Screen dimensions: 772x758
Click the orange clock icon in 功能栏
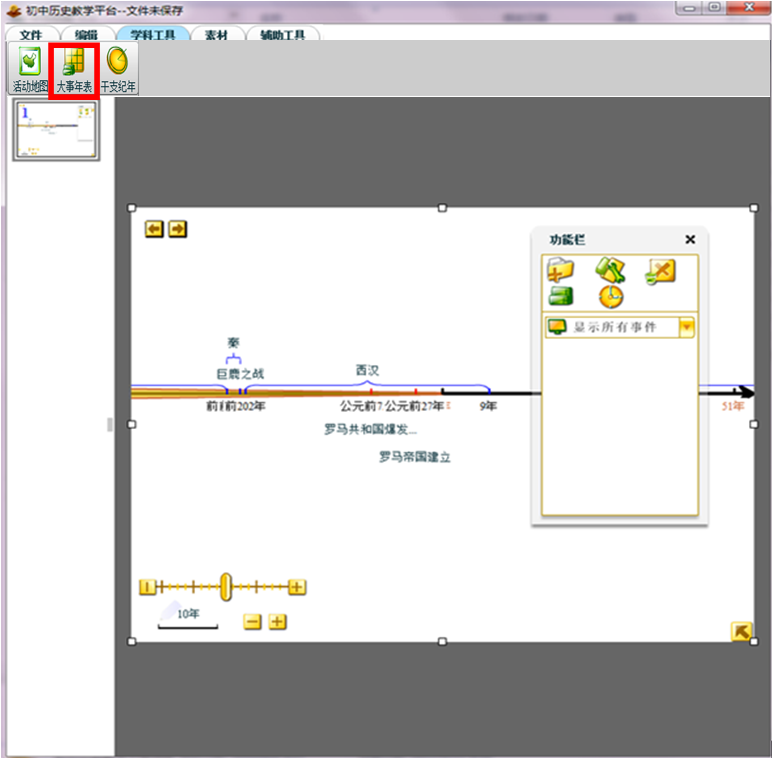pyautogui.click(x=610, y=296)
